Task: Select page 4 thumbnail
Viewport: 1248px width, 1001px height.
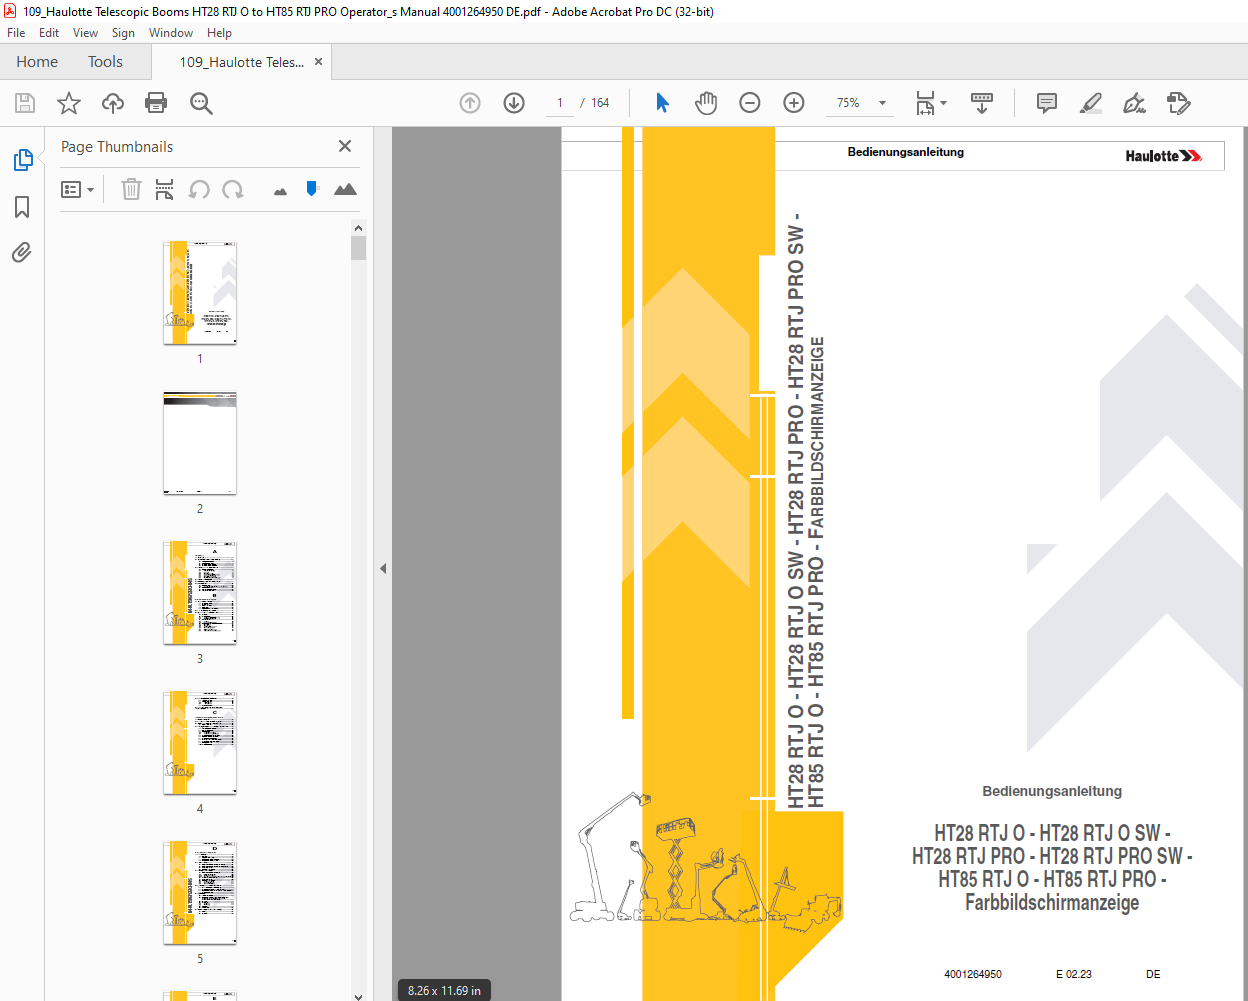Action: 200,743
